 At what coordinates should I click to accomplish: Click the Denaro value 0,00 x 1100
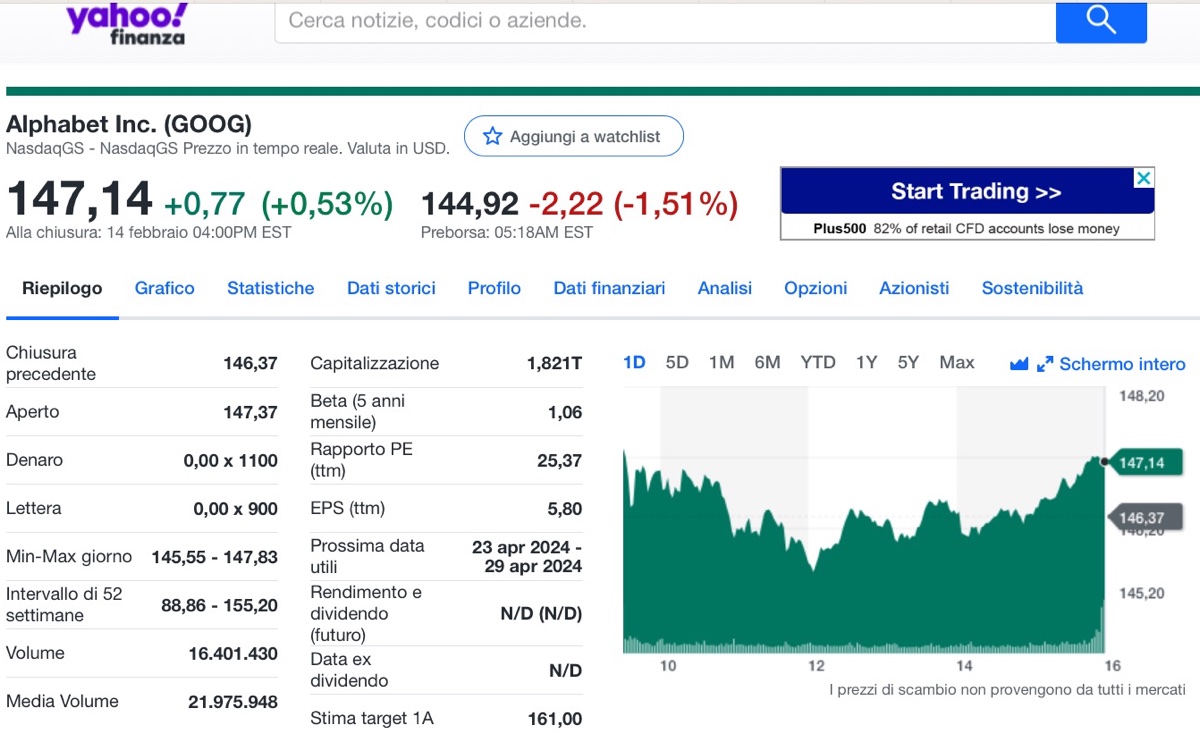pyautogui.click(x=231, y=461)
